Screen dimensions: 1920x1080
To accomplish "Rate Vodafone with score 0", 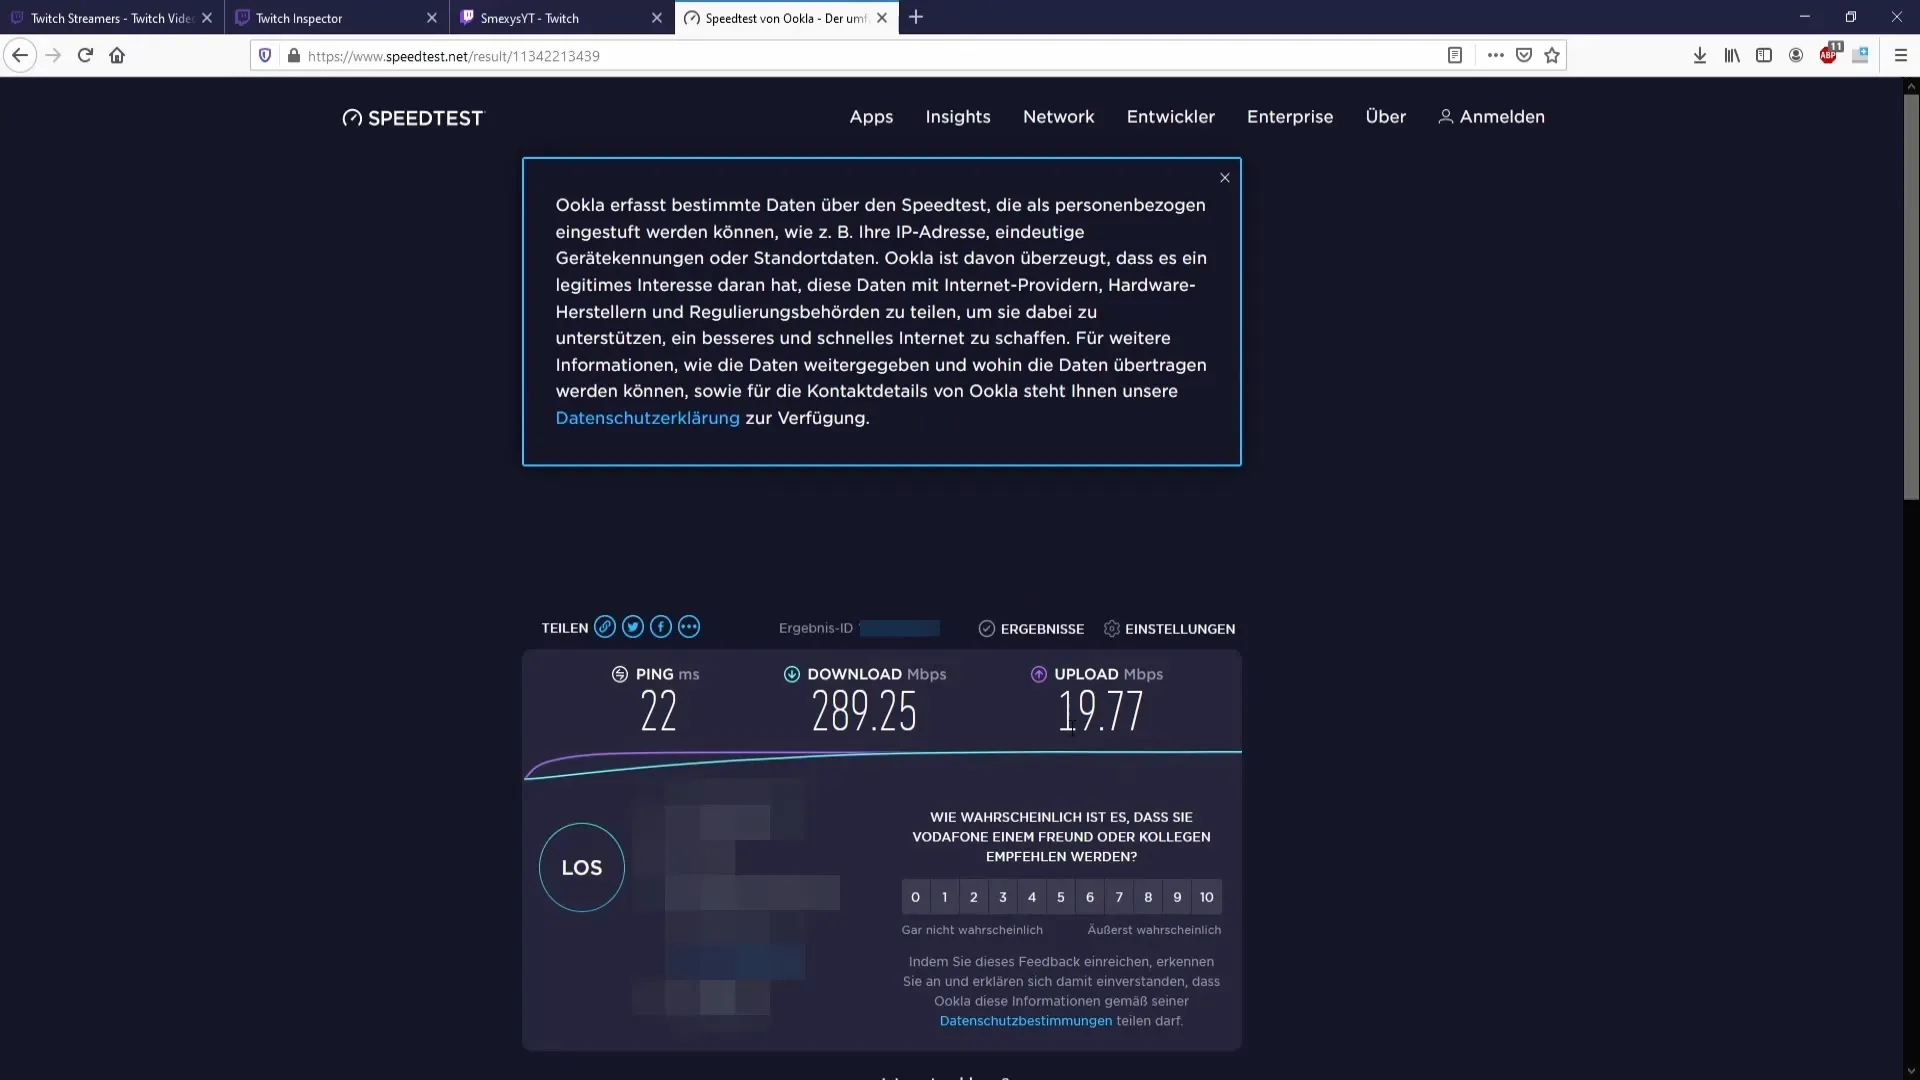I will (x=915, y=897).
